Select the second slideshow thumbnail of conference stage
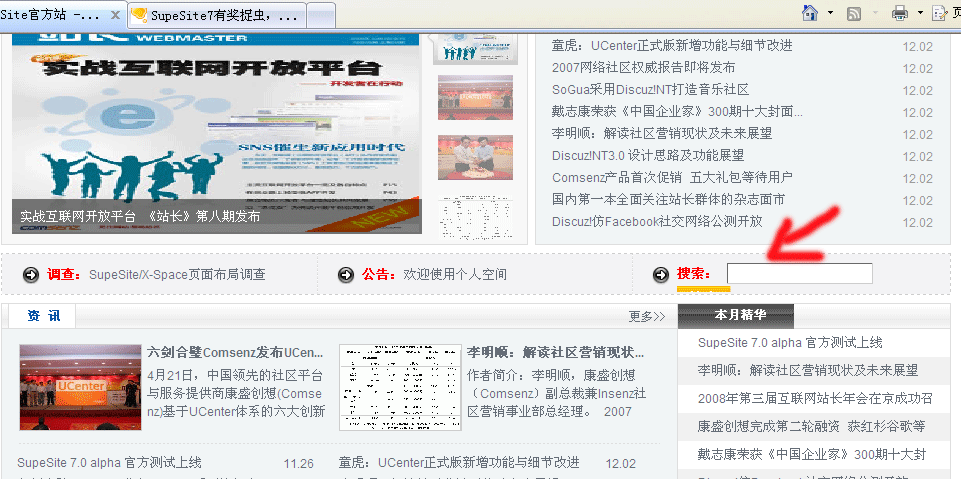The height and width of the screenshot is (479, 961). coord(475,97)
